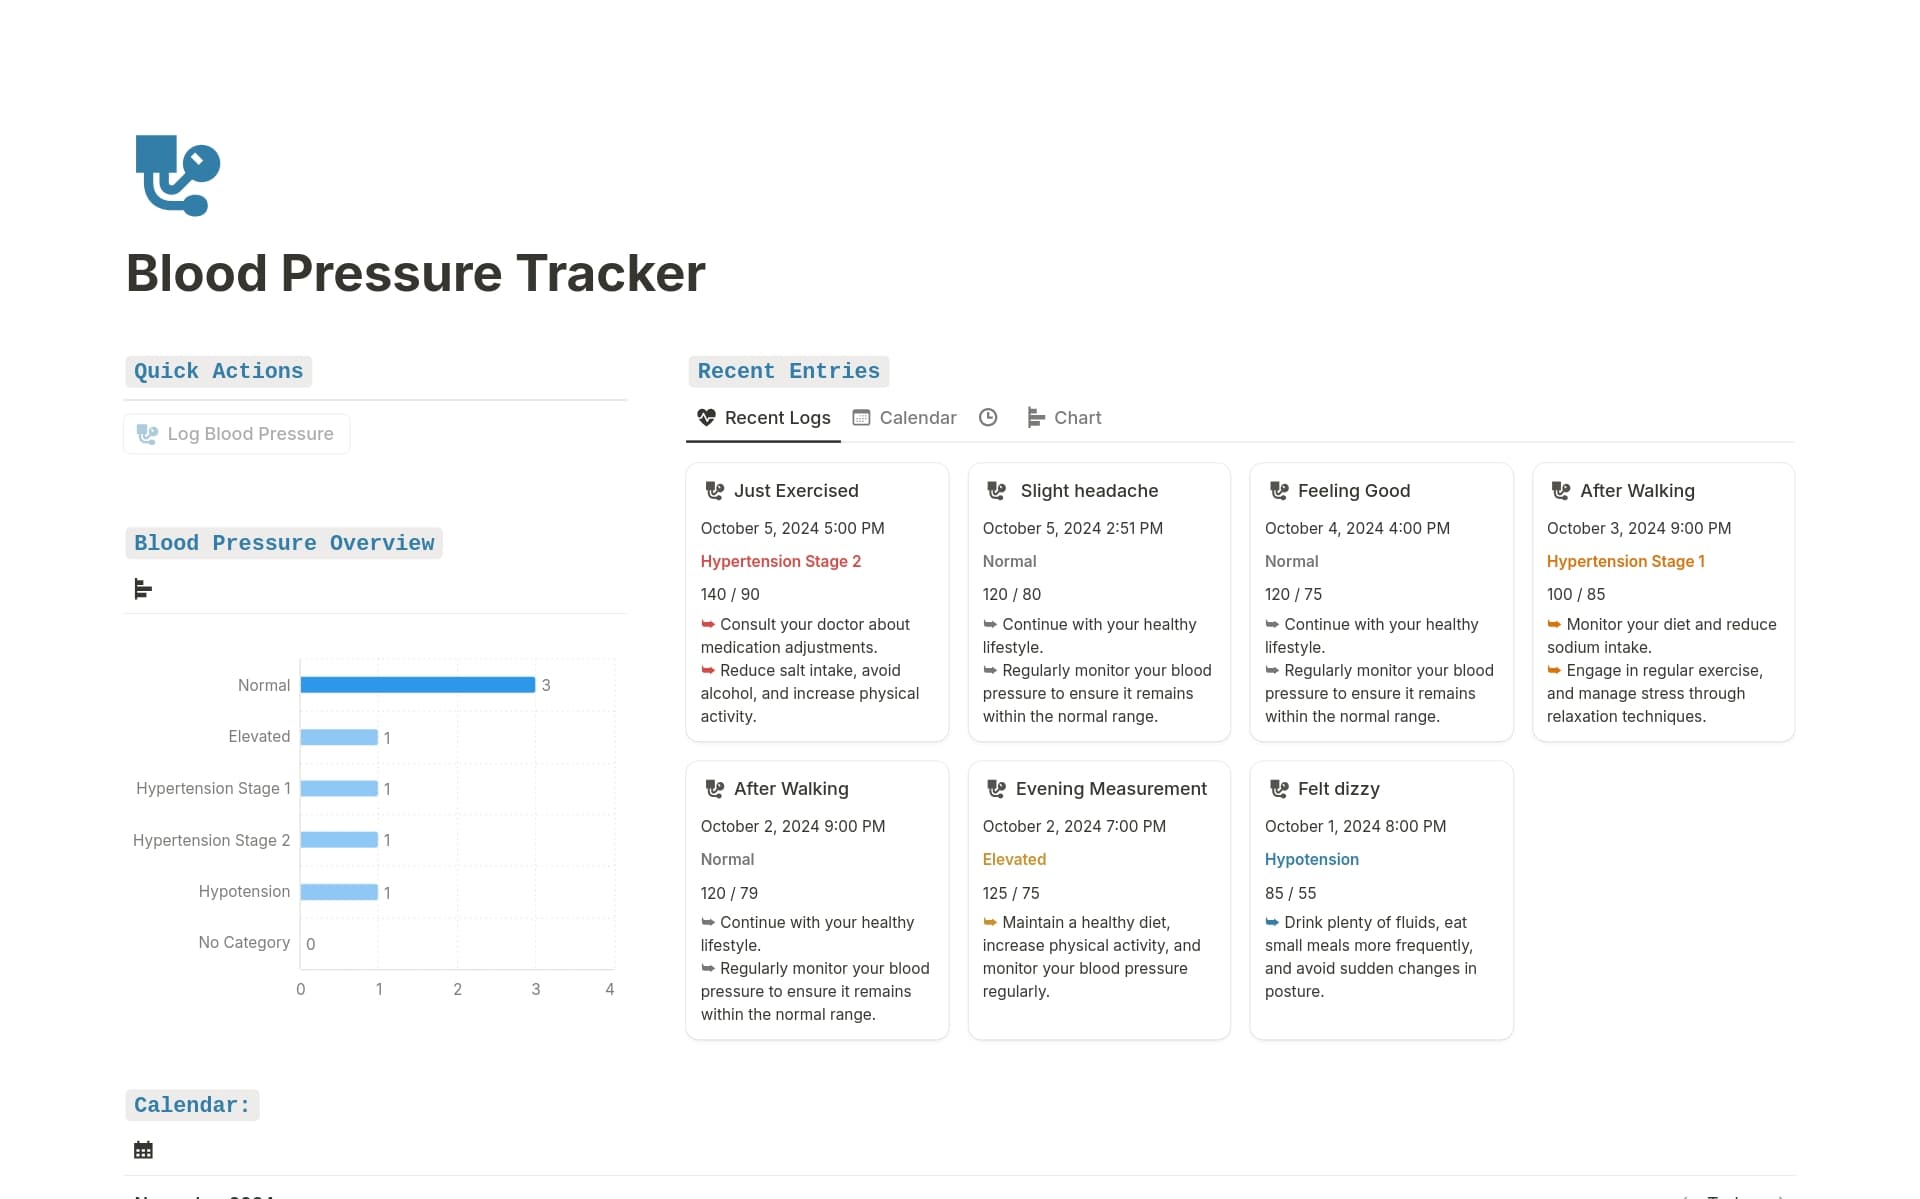Click the stethoscope icon on the Felt dizzy card
1920x1199 pixels.
1278,788
